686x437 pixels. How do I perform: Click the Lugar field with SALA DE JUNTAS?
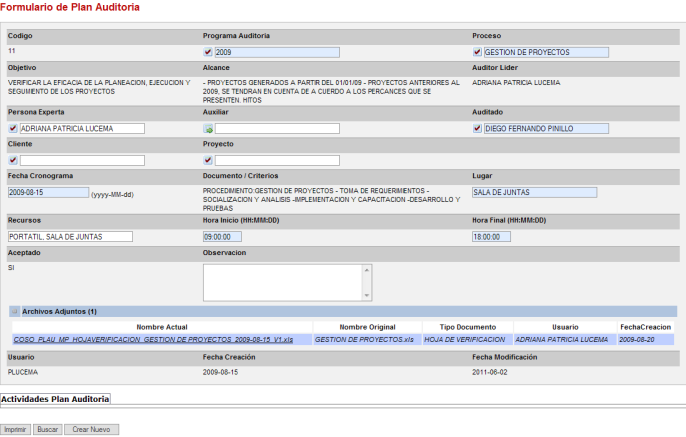(x=534, y=192)
